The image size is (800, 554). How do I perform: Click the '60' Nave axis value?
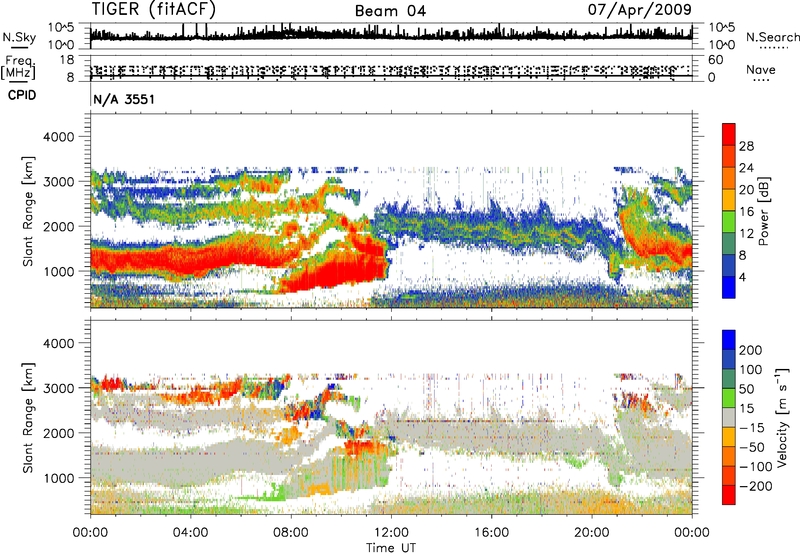(715, 60)
